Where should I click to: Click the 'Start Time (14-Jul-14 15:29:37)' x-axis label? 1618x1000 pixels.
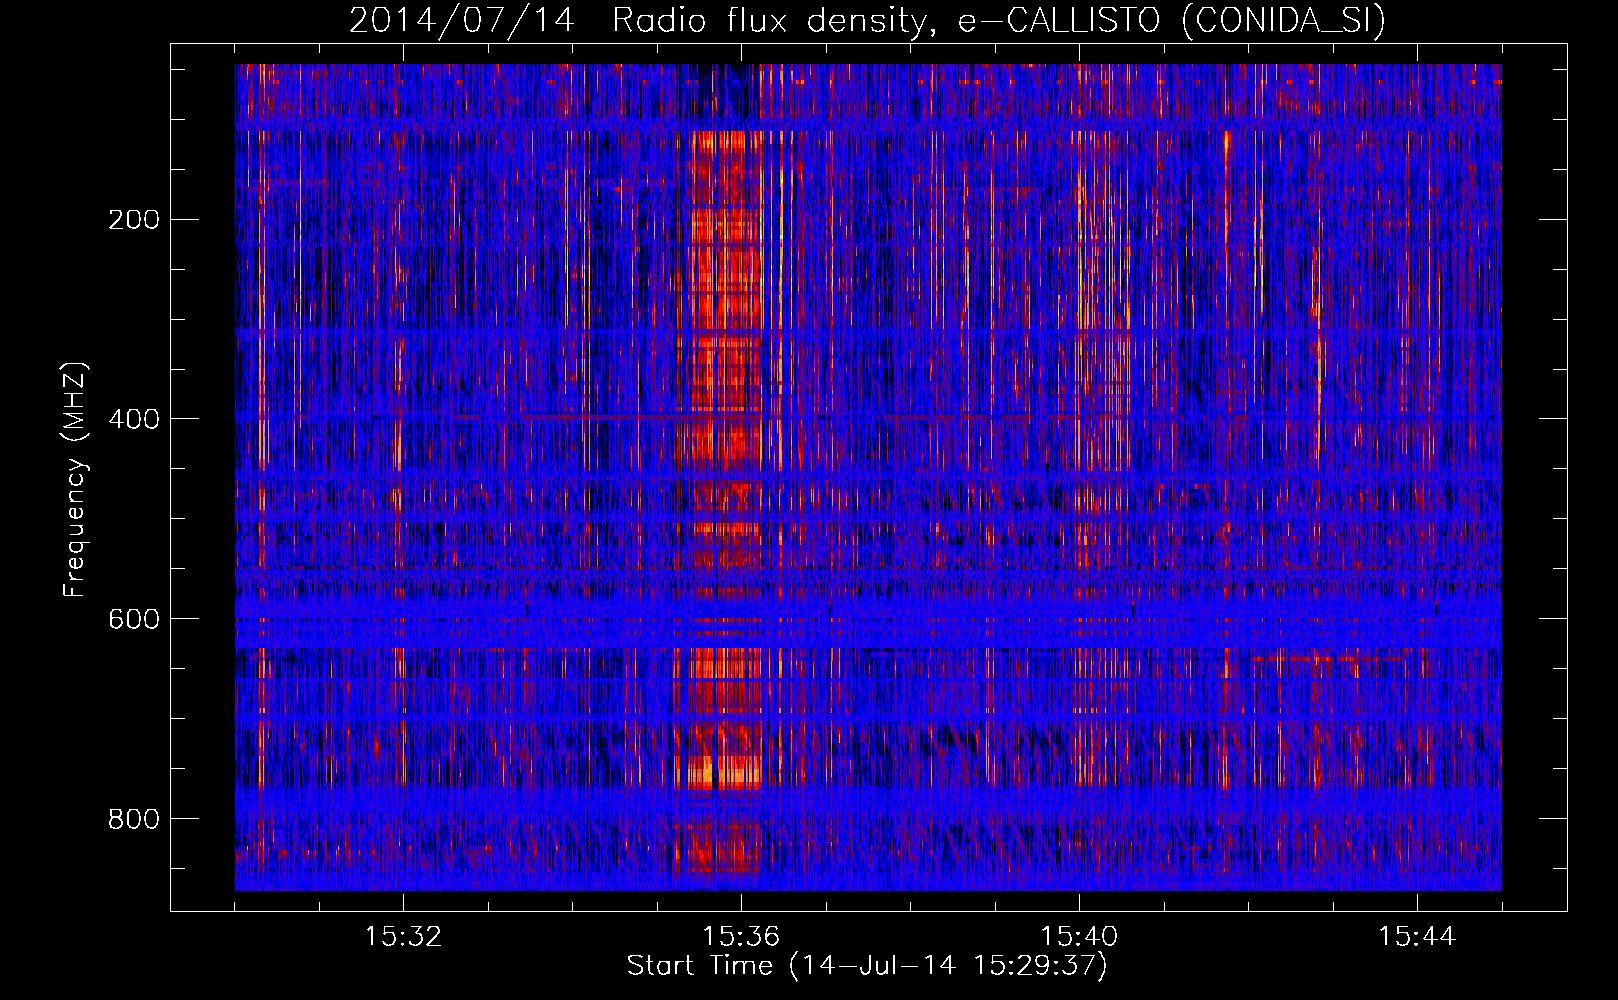[867, 966]
